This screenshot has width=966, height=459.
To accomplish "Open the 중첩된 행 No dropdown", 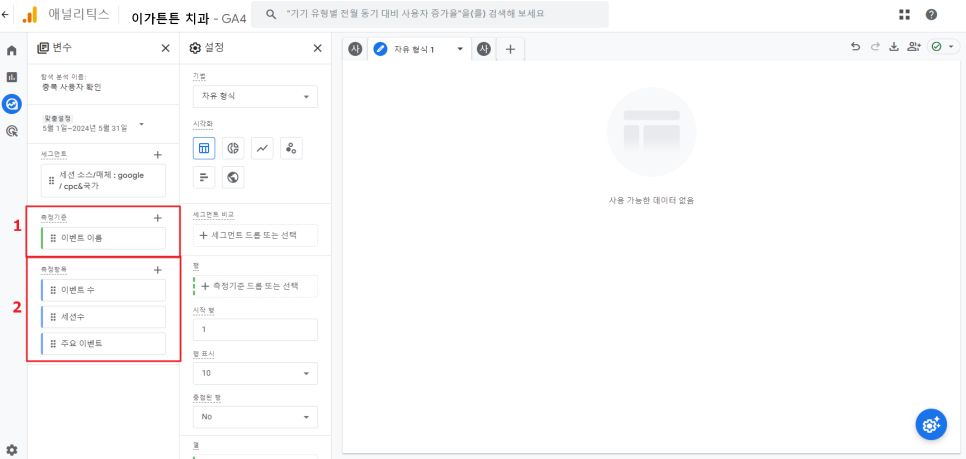I will click(256, 417).
